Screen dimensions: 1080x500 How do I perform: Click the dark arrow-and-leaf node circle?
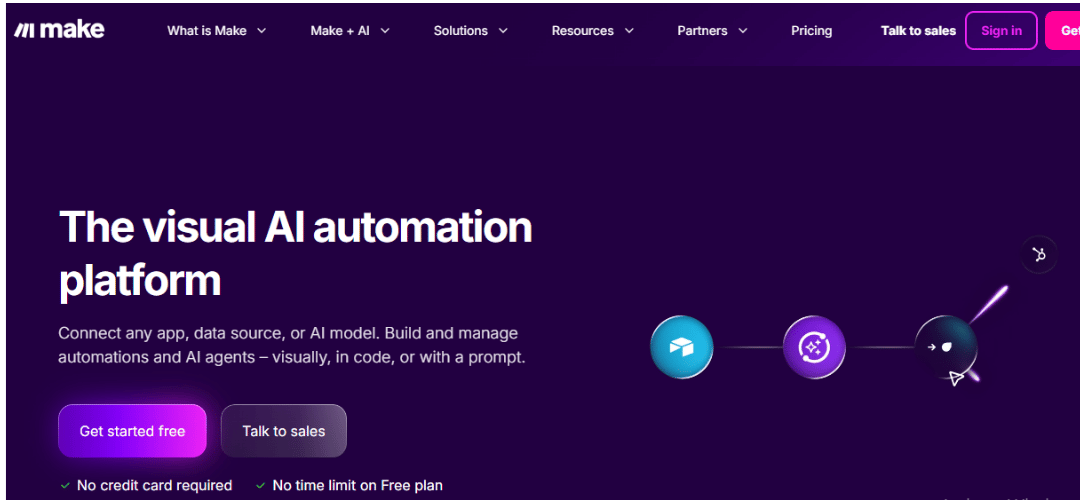pos(946,347)
